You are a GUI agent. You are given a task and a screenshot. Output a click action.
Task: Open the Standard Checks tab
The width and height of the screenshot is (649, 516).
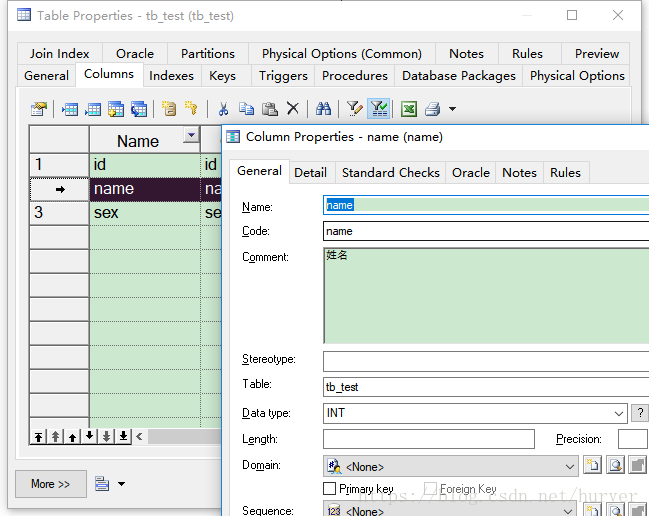coord(391,173)
